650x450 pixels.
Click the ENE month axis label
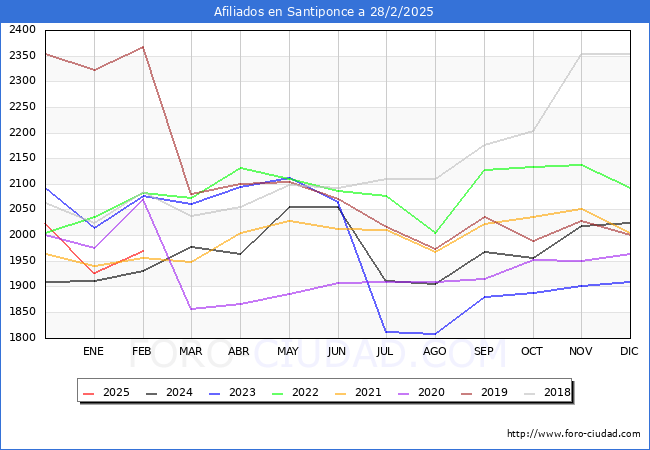pos(93,351)
